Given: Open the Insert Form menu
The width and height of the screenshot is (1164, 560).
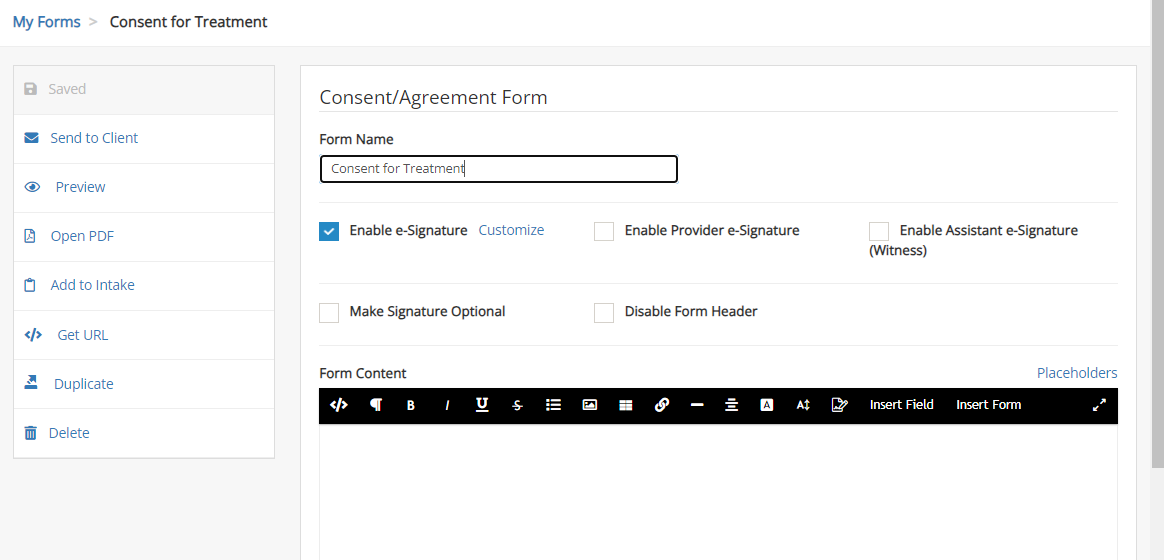Looking at the screenshot, I should 988,405.
